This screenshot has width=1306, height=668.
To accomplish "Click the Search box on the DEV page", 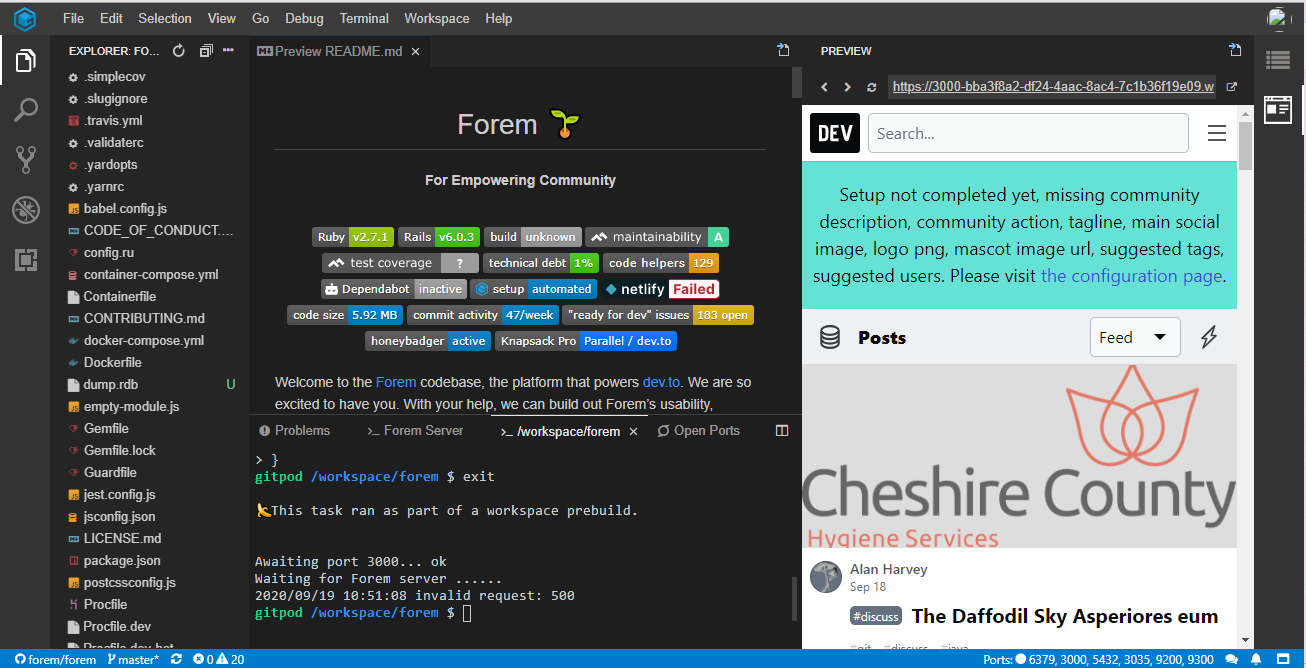I will [1028, 133].
